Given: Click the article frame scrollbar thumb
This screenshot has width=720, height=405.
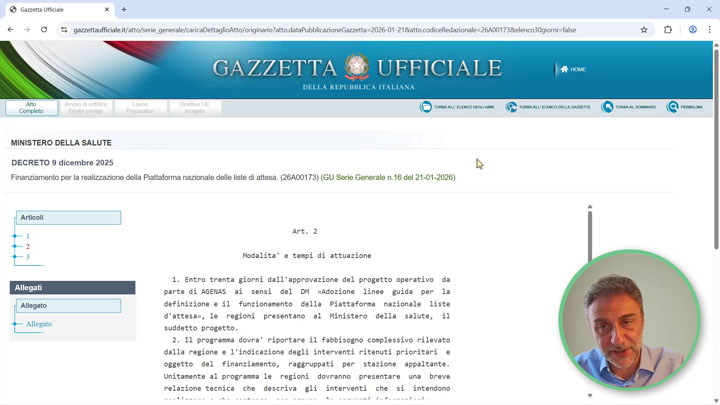Looking at the screenshot, I should click(590, 236).
